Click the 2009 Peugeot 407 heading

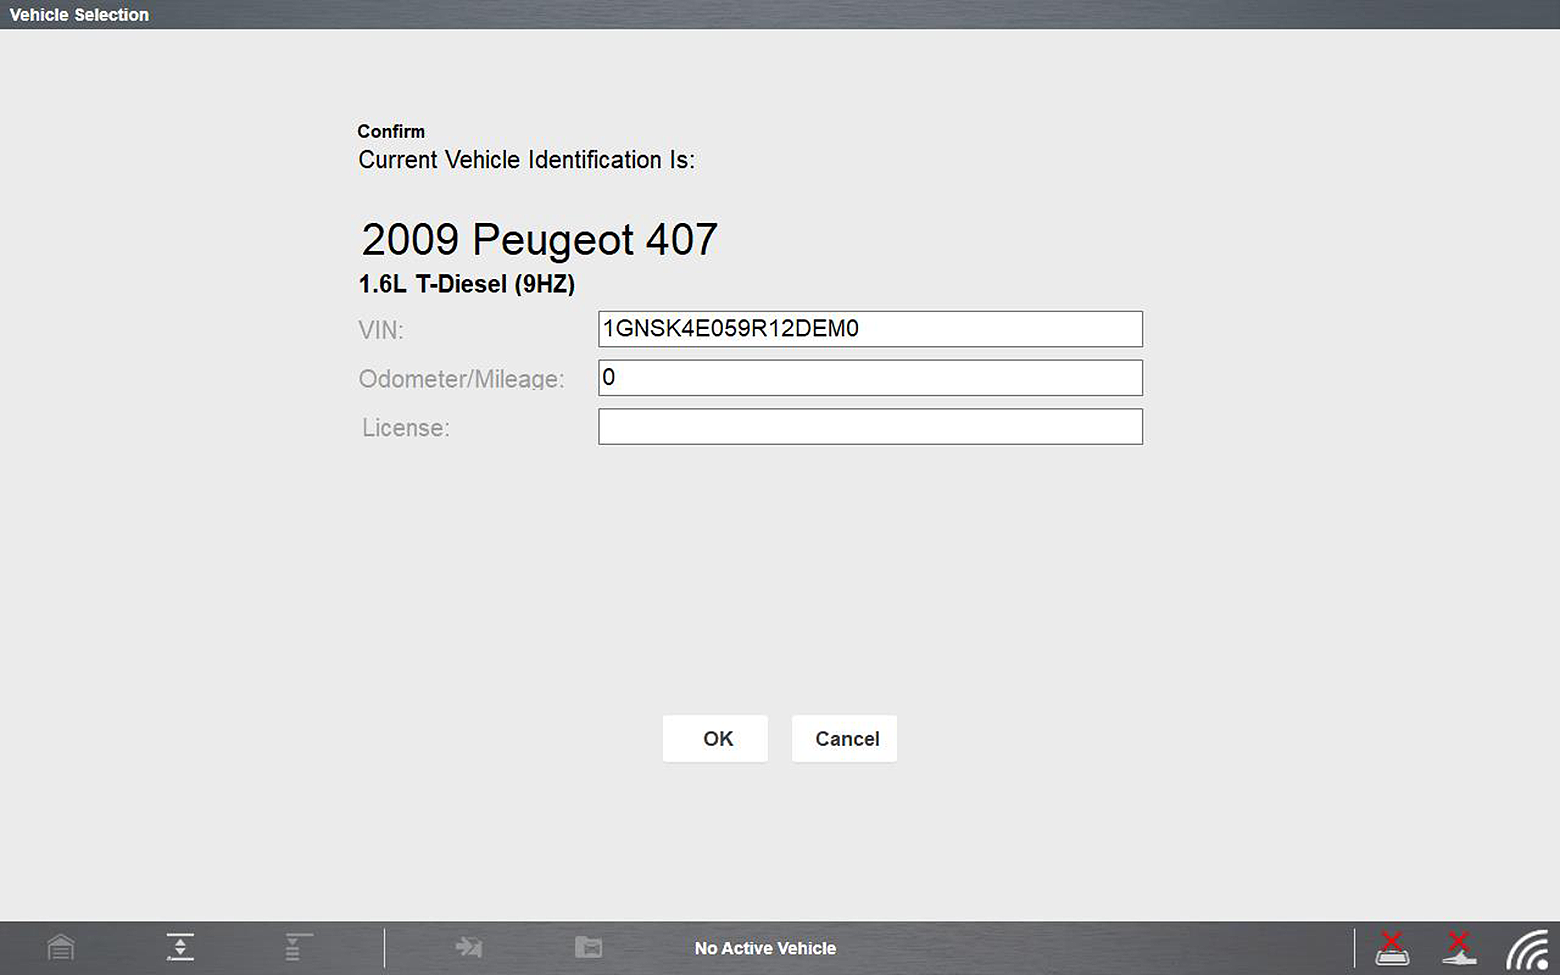click(539, 240)
